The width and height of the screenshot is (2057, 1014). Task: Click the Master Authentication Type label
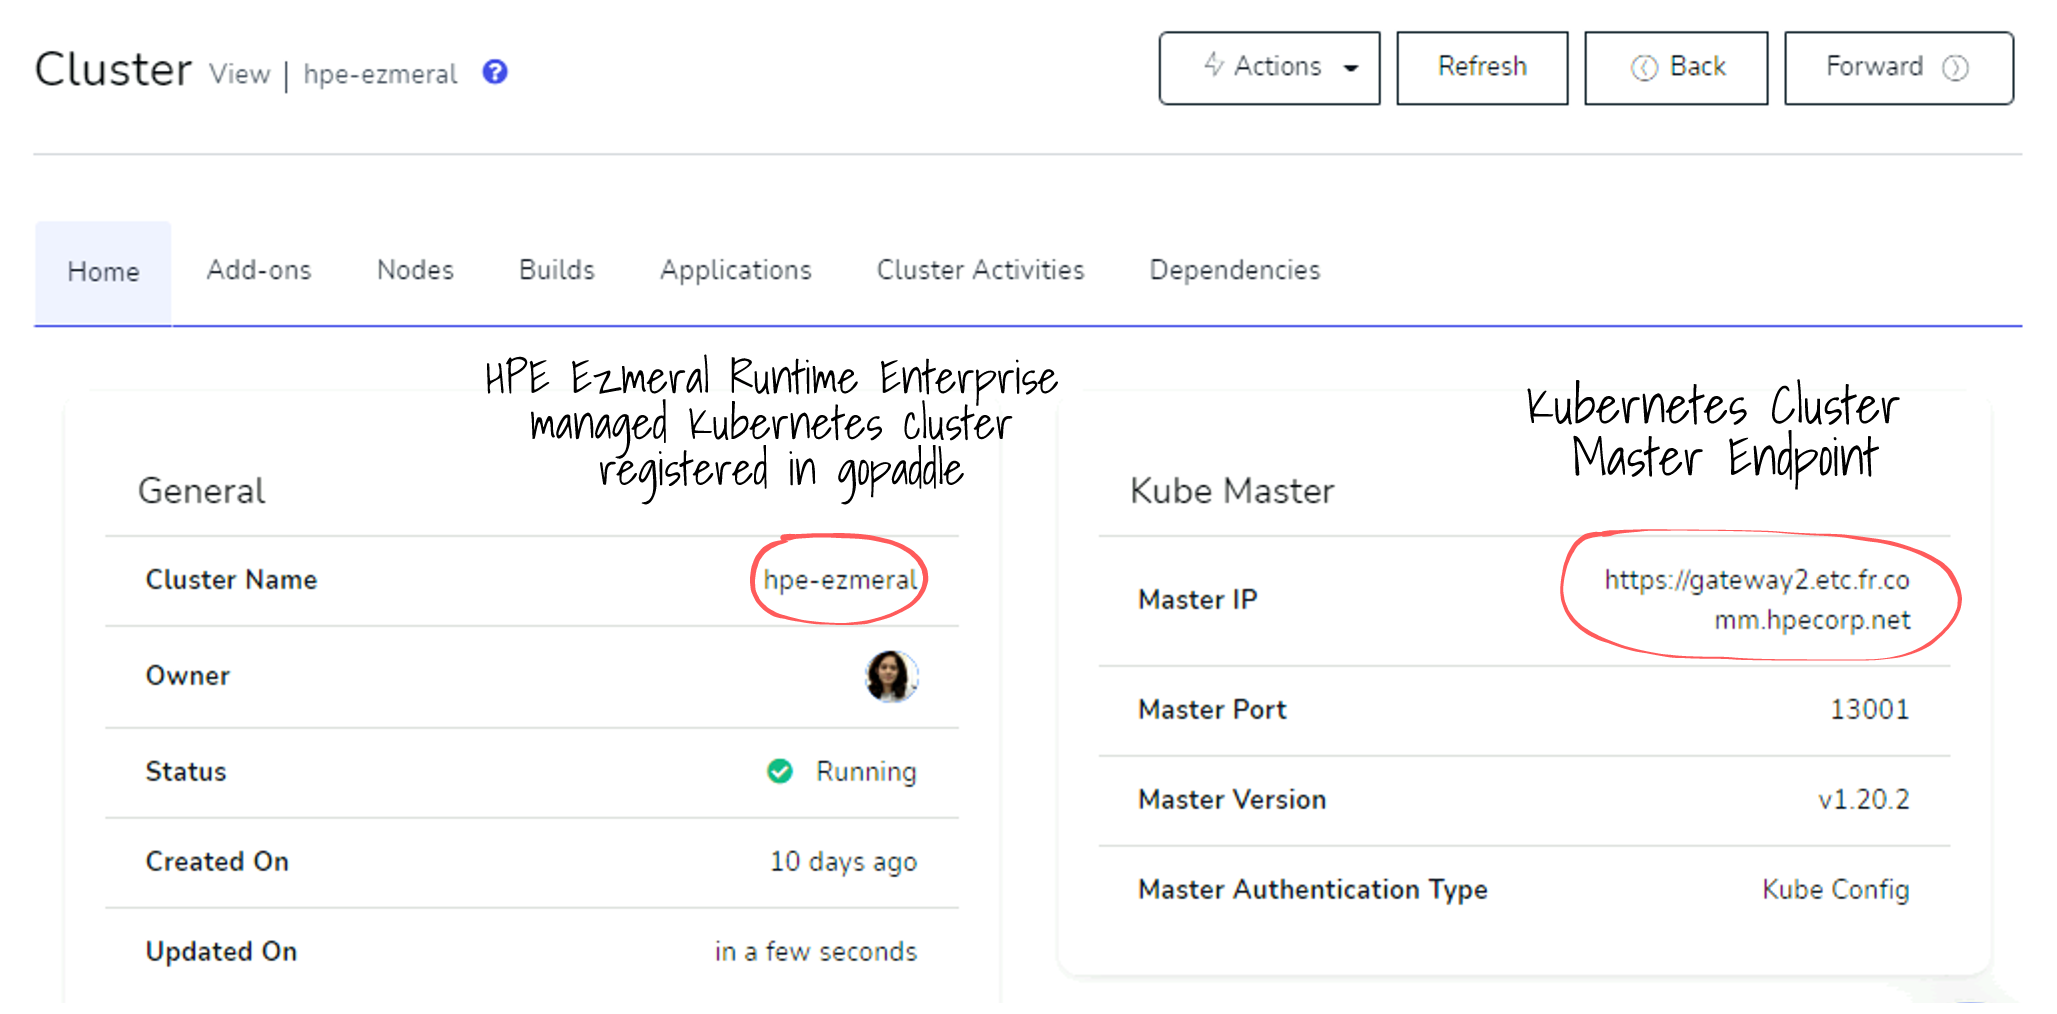pyautogui.click(x=1313, y=890)
